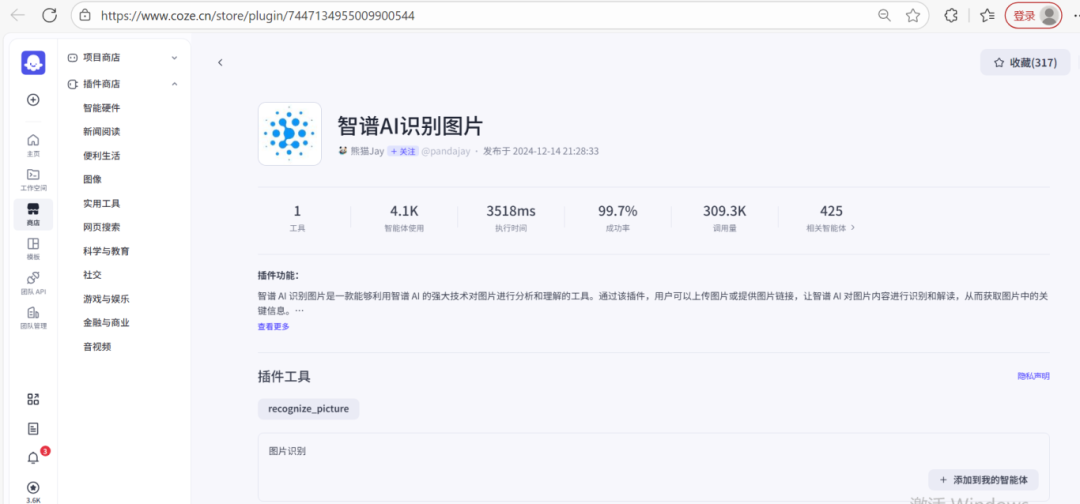Open the notifications bell icon

33,458
